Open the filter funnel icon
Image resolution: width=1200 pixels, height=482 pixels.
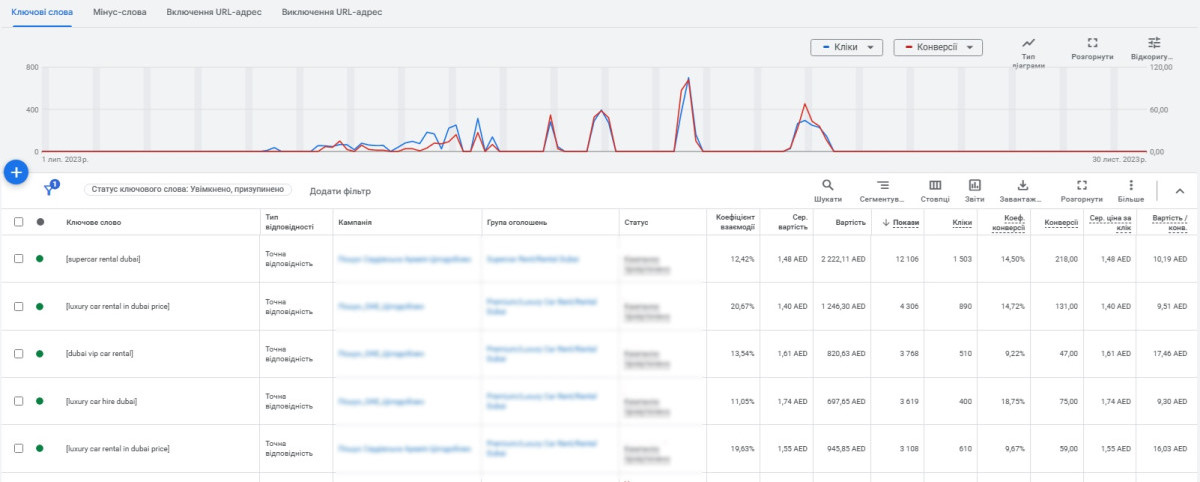click(x=49, y=190)
